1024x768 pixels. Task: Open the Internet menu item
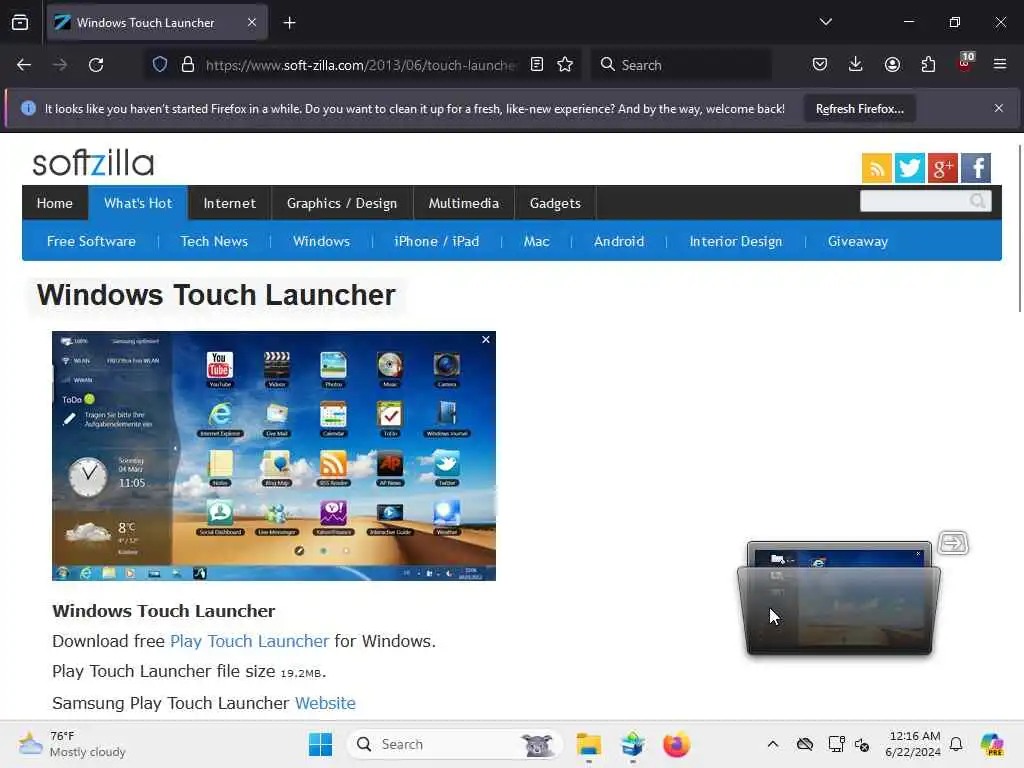[x=229, y=203]
